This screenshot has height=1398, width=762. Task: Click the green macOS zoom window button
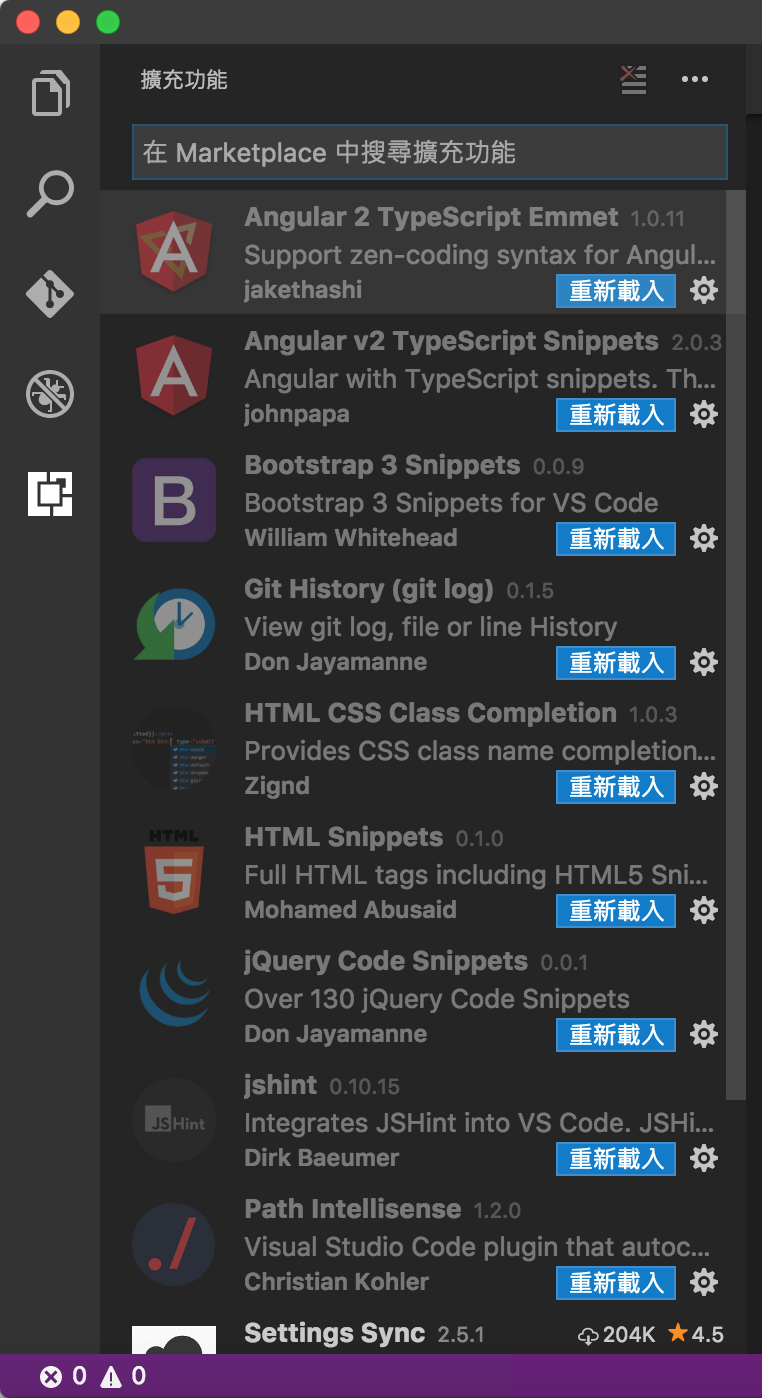tap(107, 21)
